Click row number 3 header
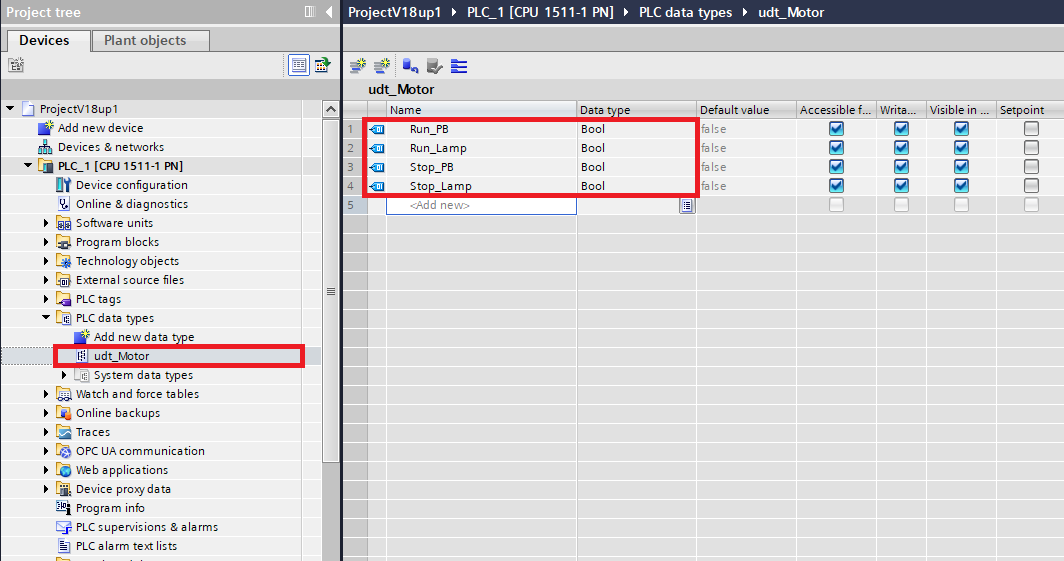Viewport: 1064px width, 561px height. click(355, 167)
